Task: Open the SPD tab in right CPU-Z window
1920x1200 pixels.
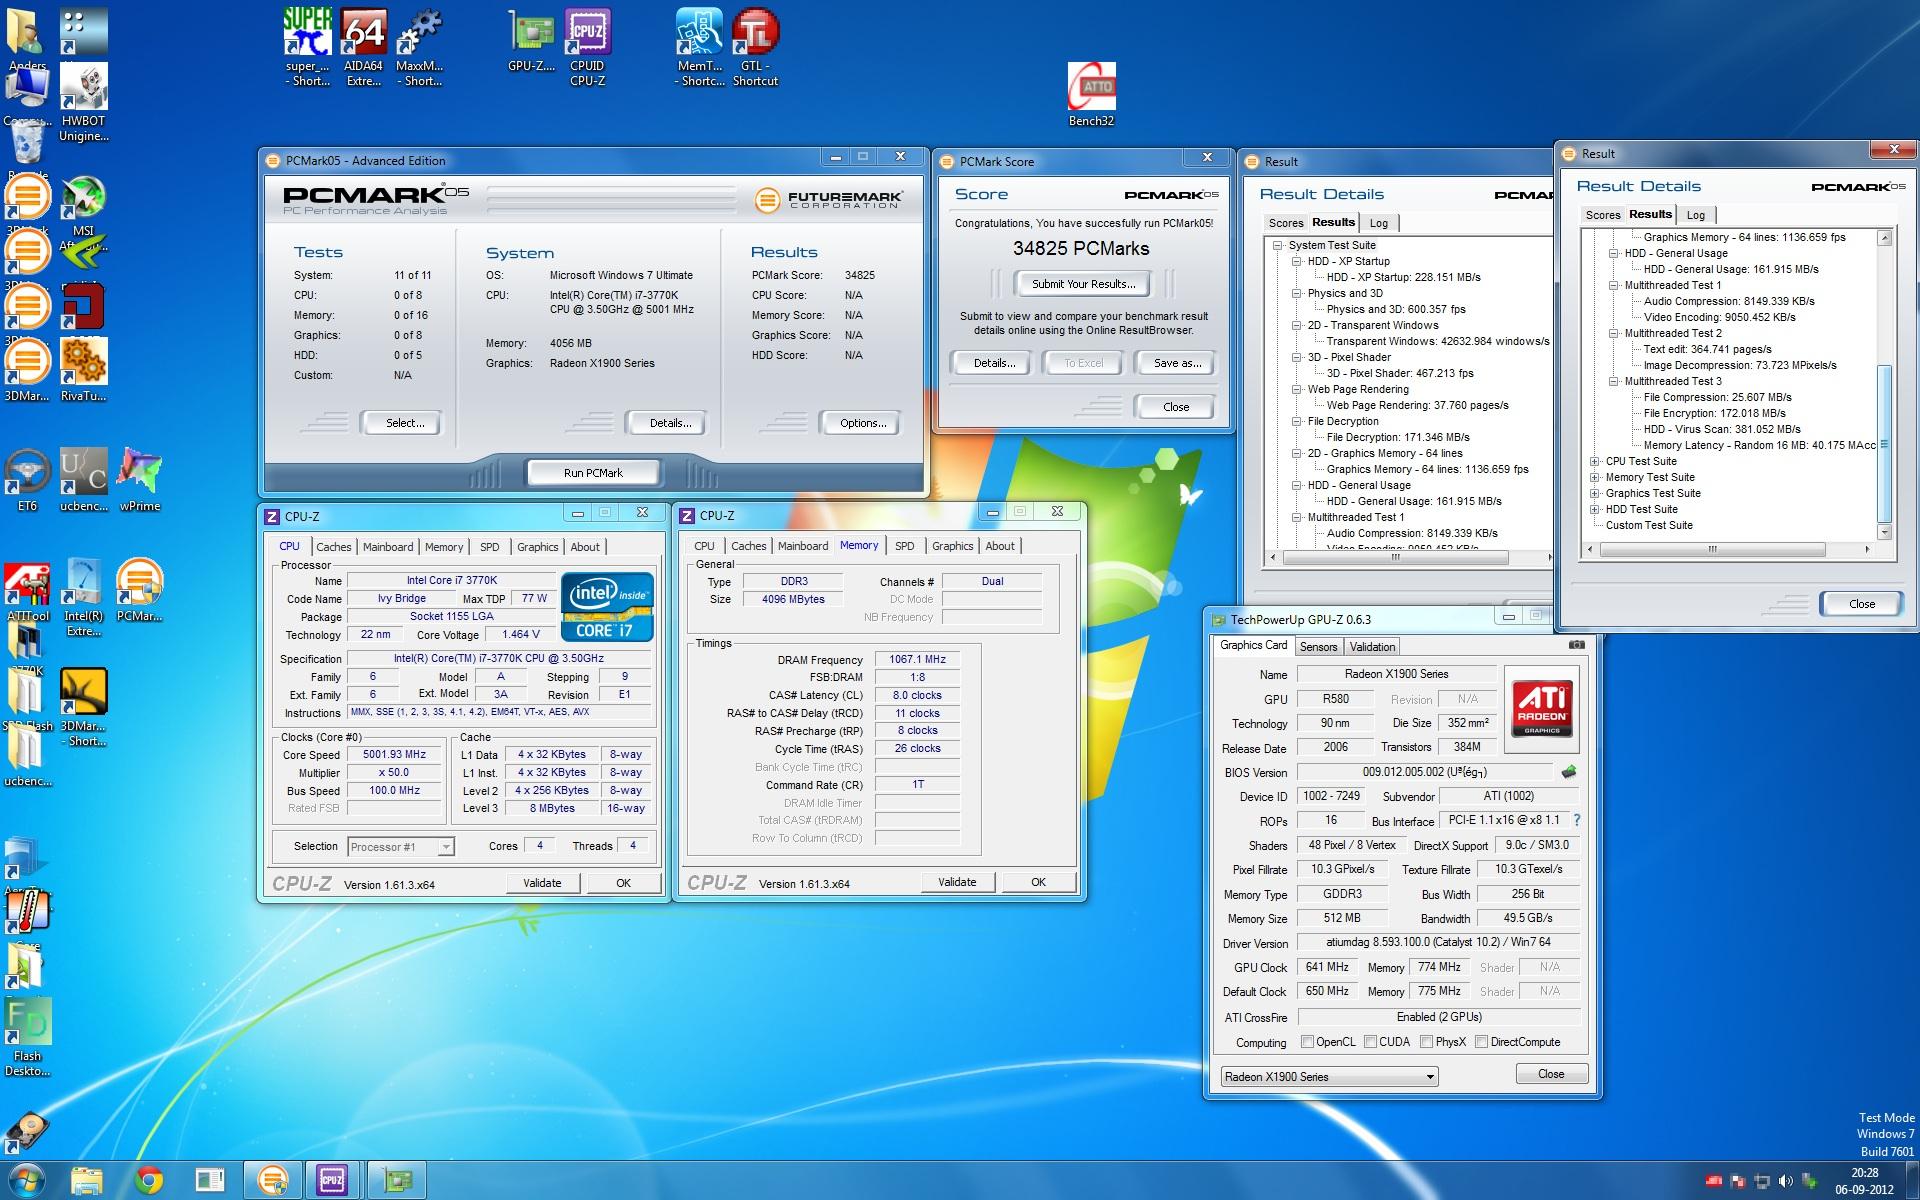Action: point(904,546)
